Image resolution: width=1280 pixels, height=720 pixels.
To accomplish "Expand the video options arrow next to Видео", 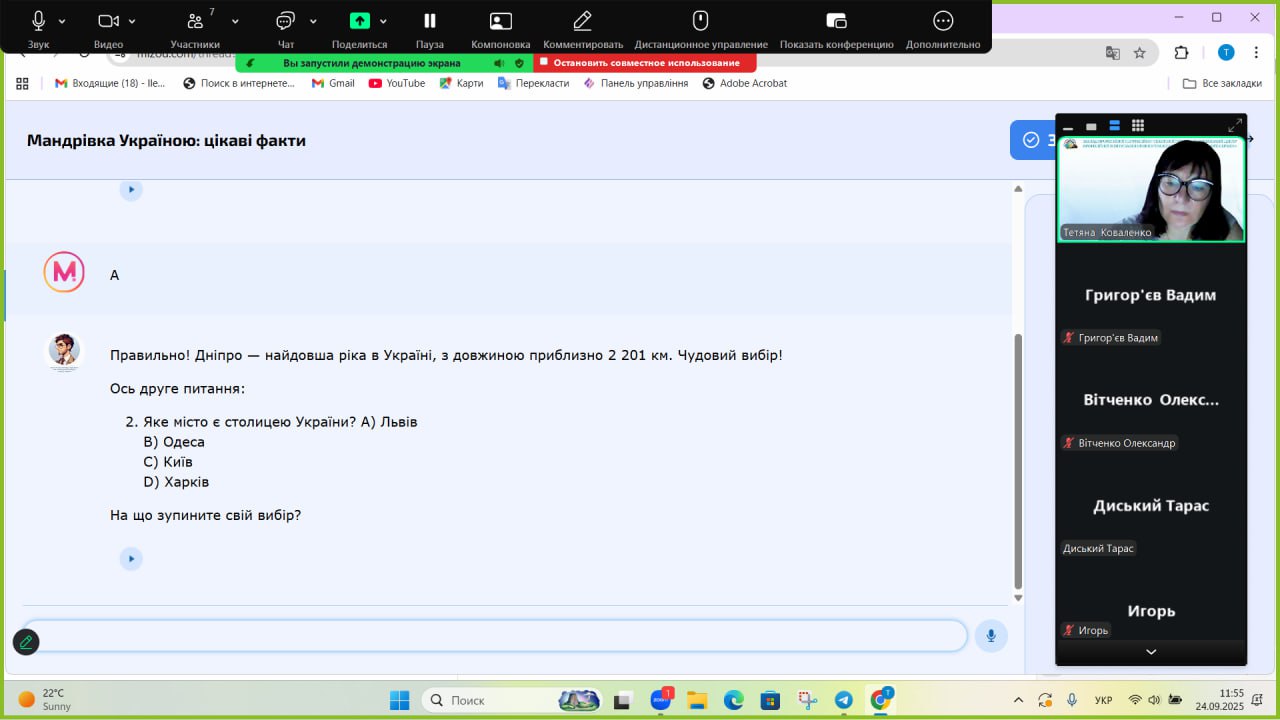I will (132, 21).
